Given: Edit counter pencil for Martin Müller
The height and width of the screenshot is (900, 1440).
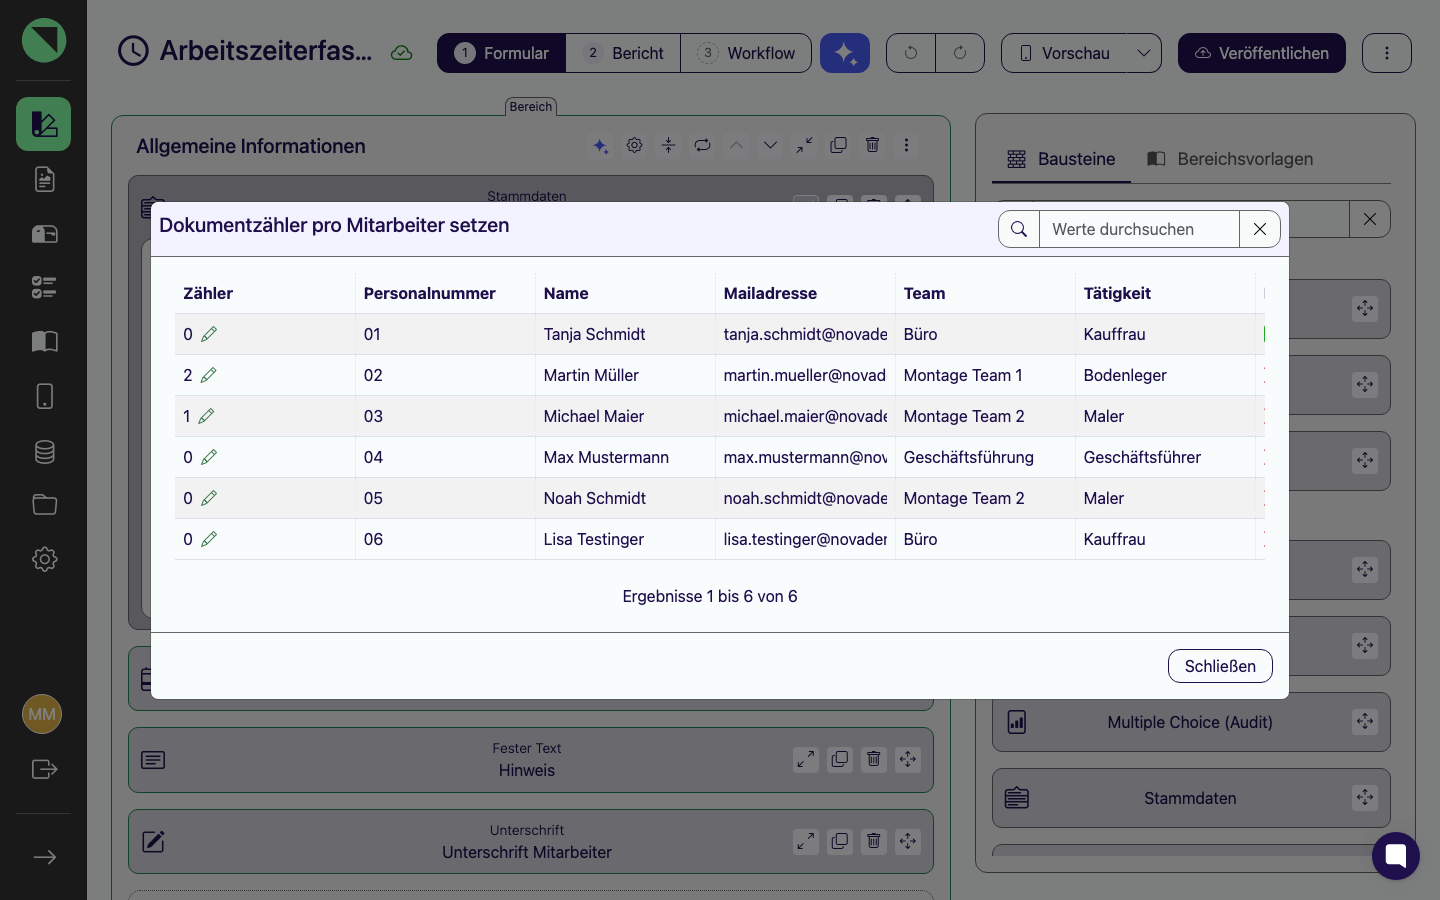Looking at the screenshot, I should point(208,375).
